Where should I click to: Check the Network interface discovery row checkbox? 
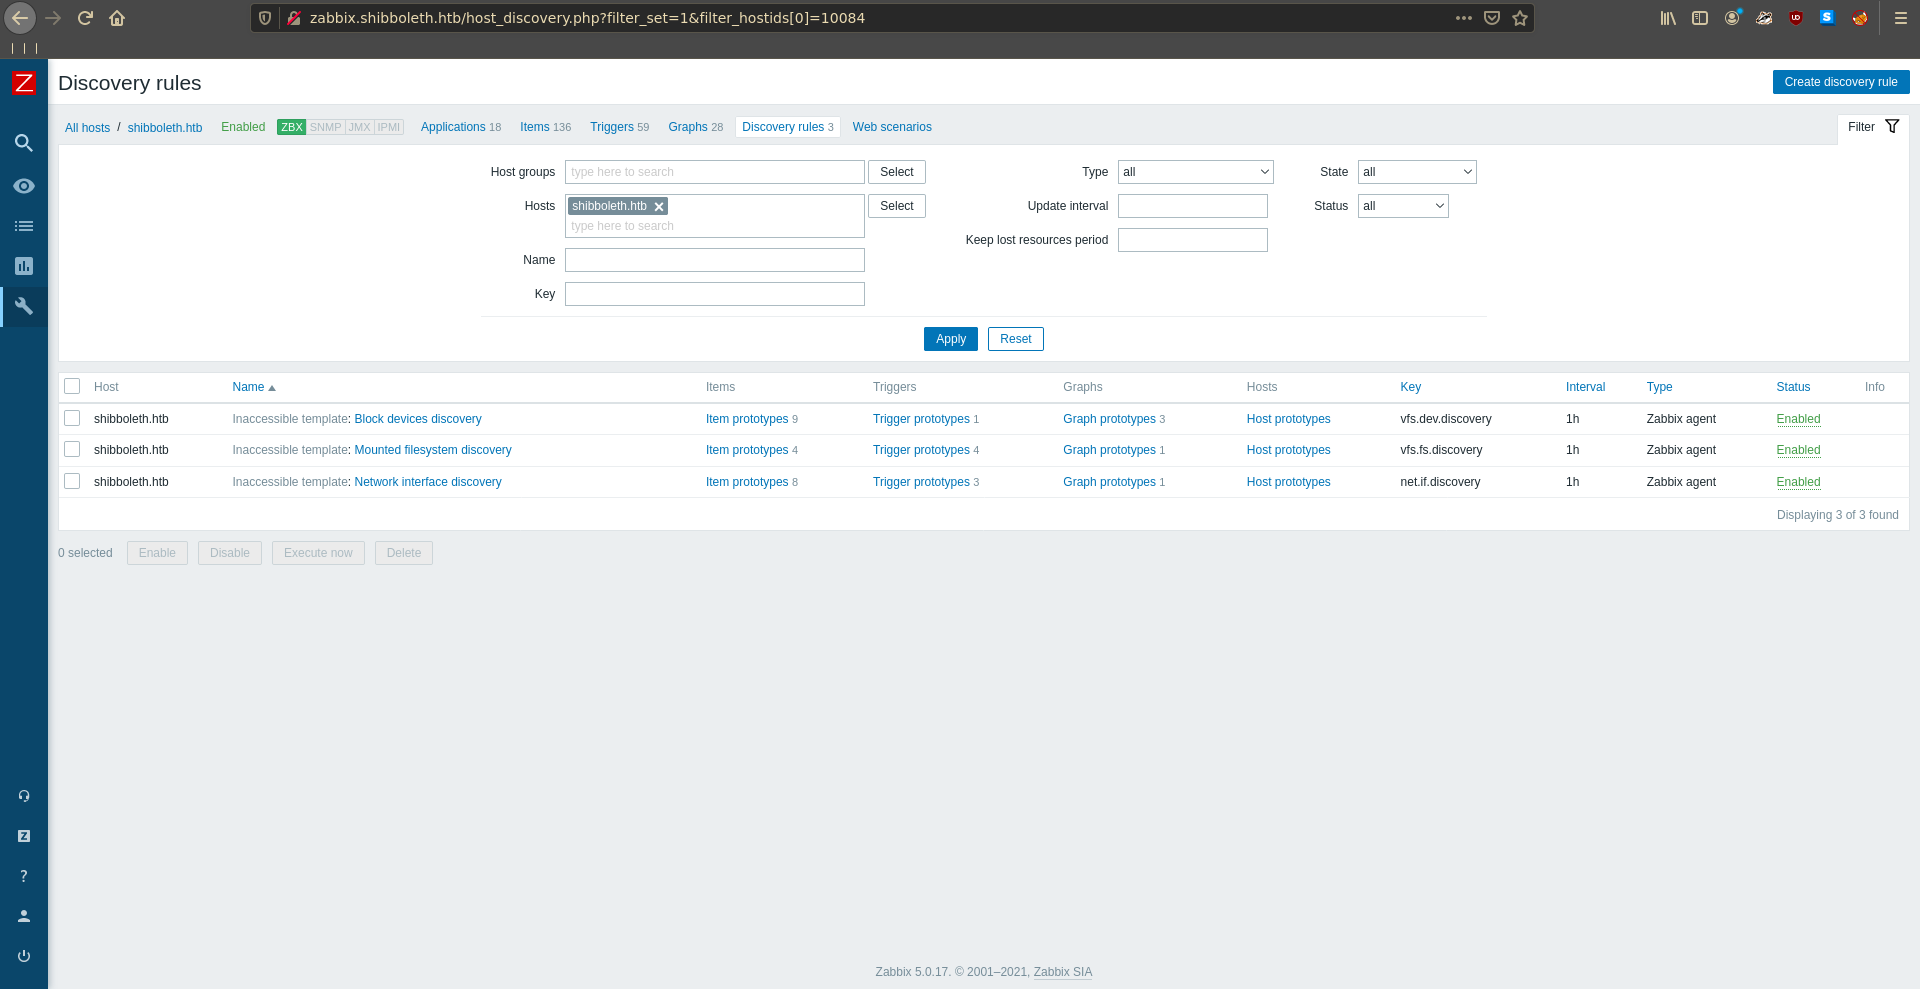point(72,481)
